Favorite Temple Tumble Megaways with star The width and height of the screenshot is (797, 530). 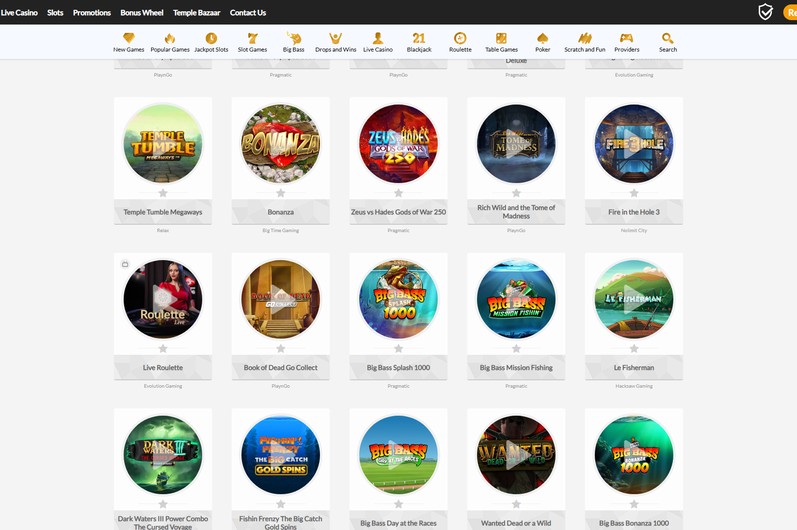pyautogui.click(x=163, y=193)
